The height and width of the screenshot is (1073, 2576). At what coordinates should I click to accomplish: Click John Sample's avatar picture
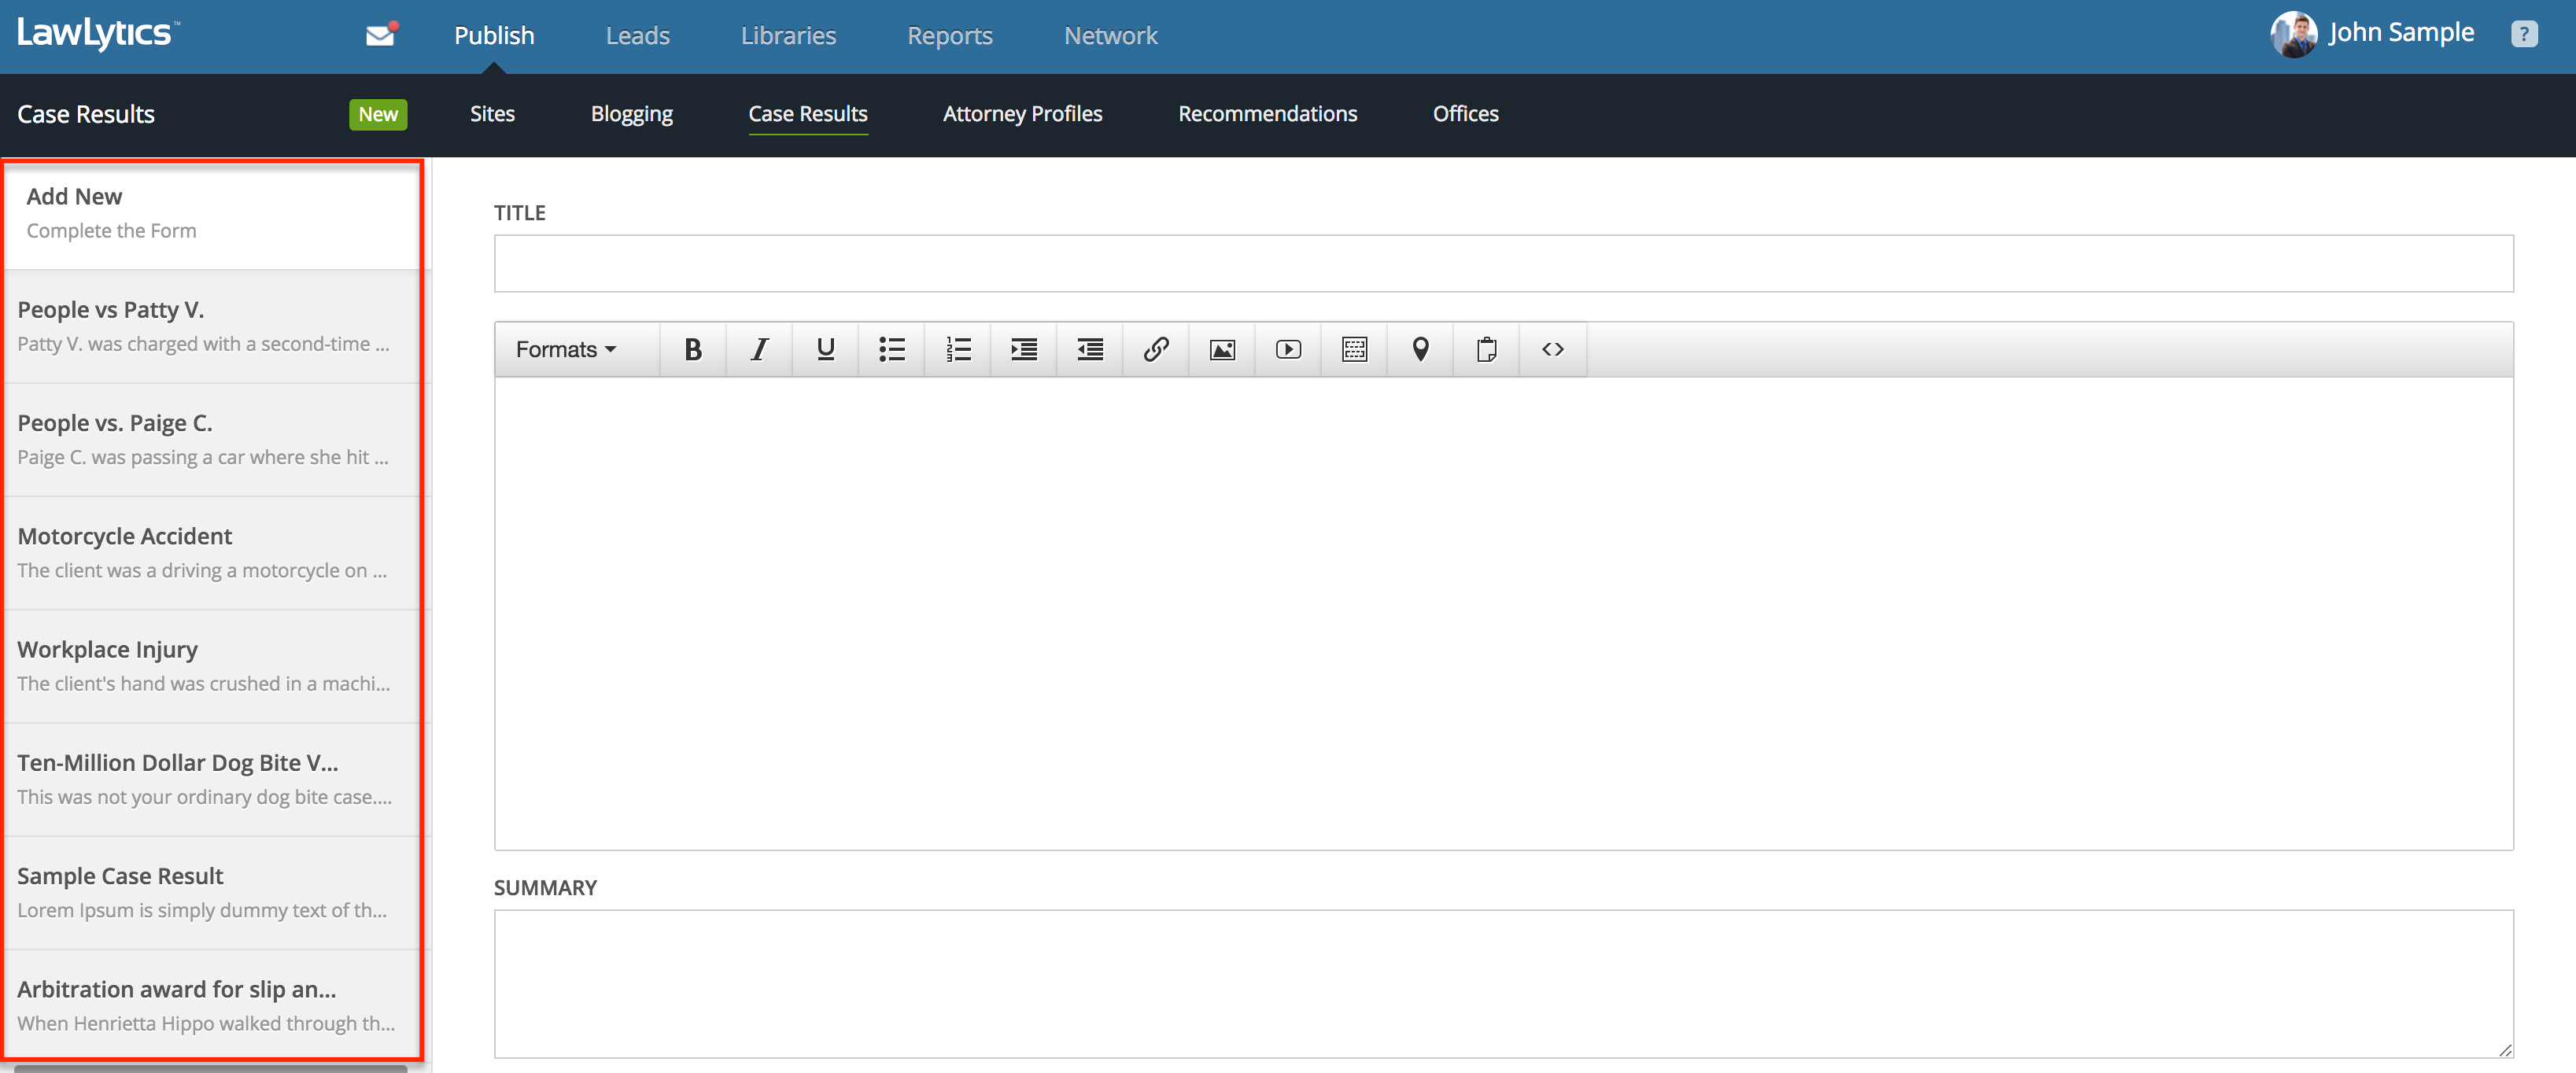[2293, 34]
